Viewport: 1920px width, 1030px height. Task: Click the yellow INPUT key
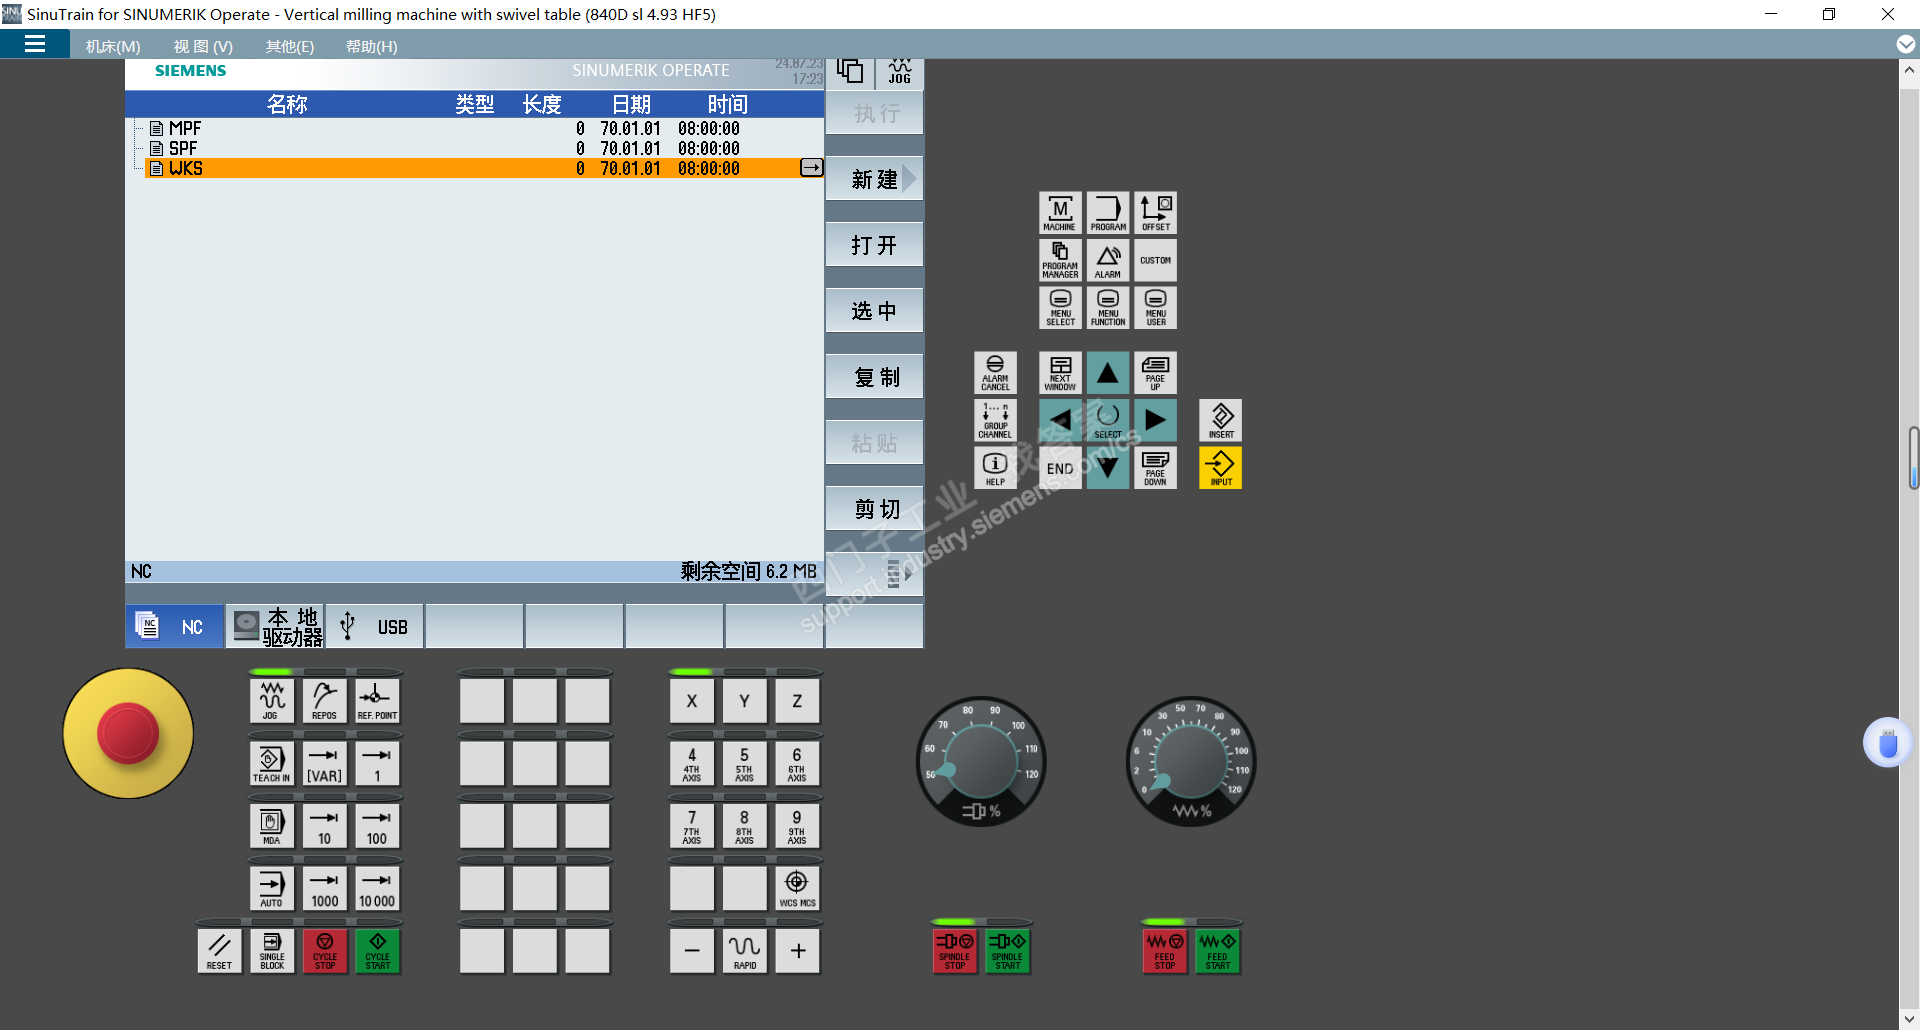pyautogui.click(x=1221, y=468)
